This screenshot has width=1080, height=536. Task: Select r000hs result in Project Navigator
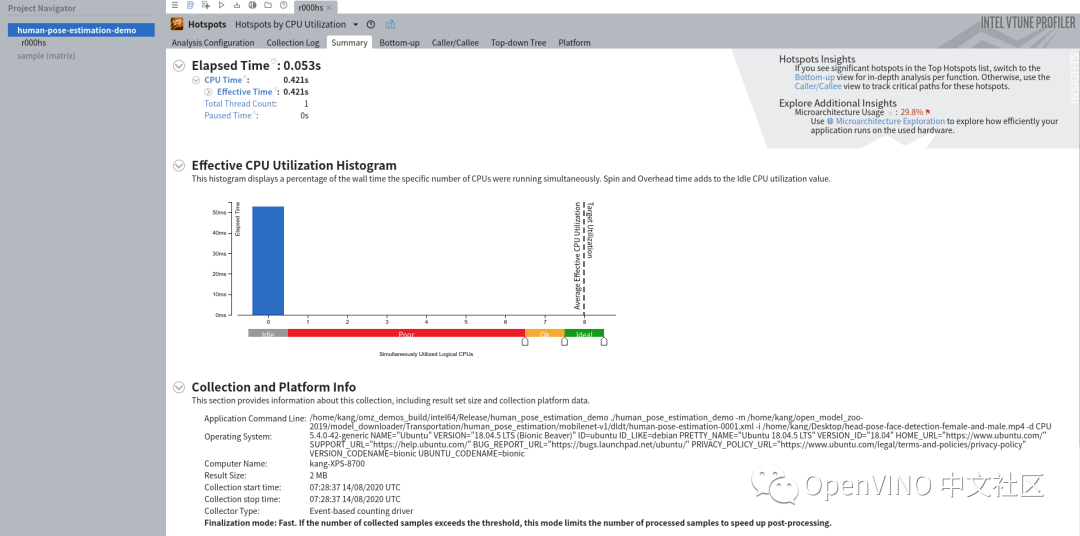pos(34,43)
